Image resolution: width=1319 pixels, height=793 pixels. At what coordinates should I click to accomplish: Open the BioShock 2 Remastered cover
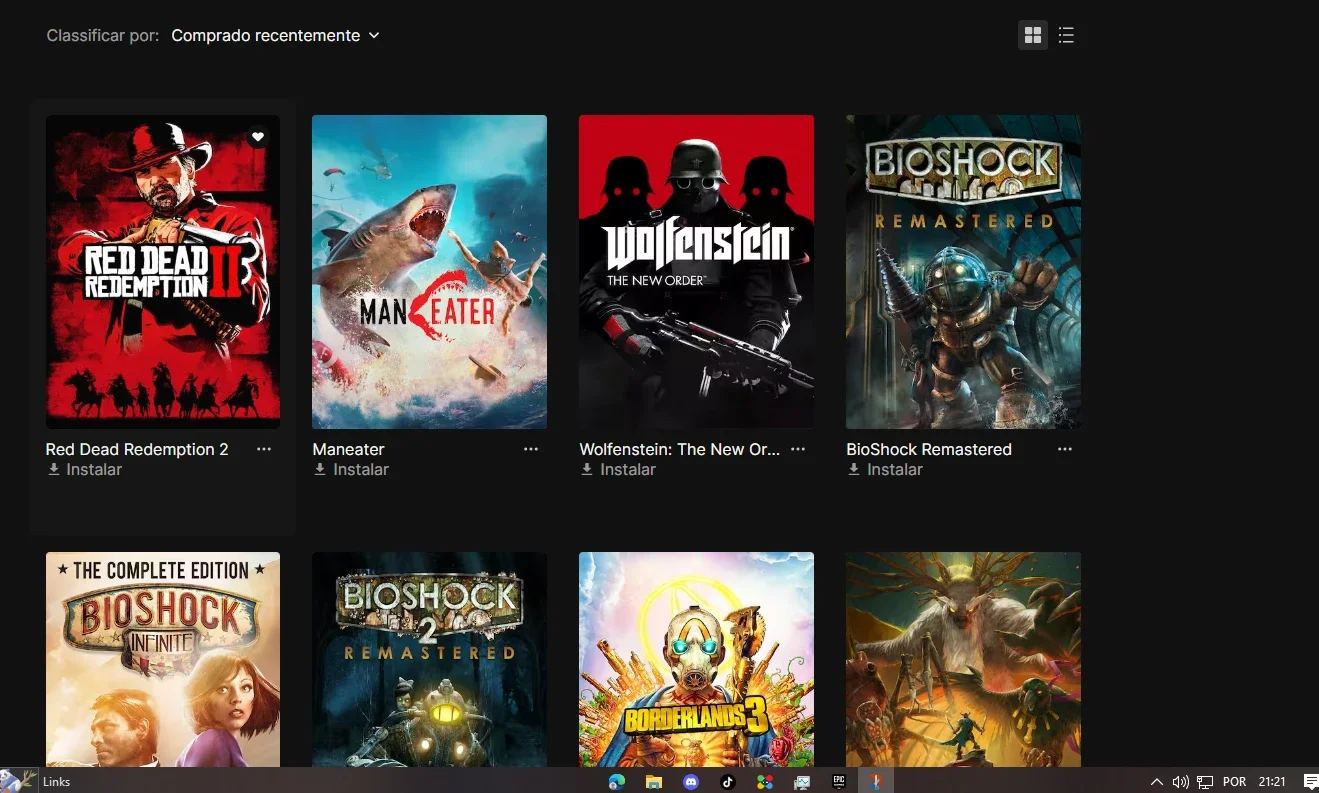click(x=429, y=660)
